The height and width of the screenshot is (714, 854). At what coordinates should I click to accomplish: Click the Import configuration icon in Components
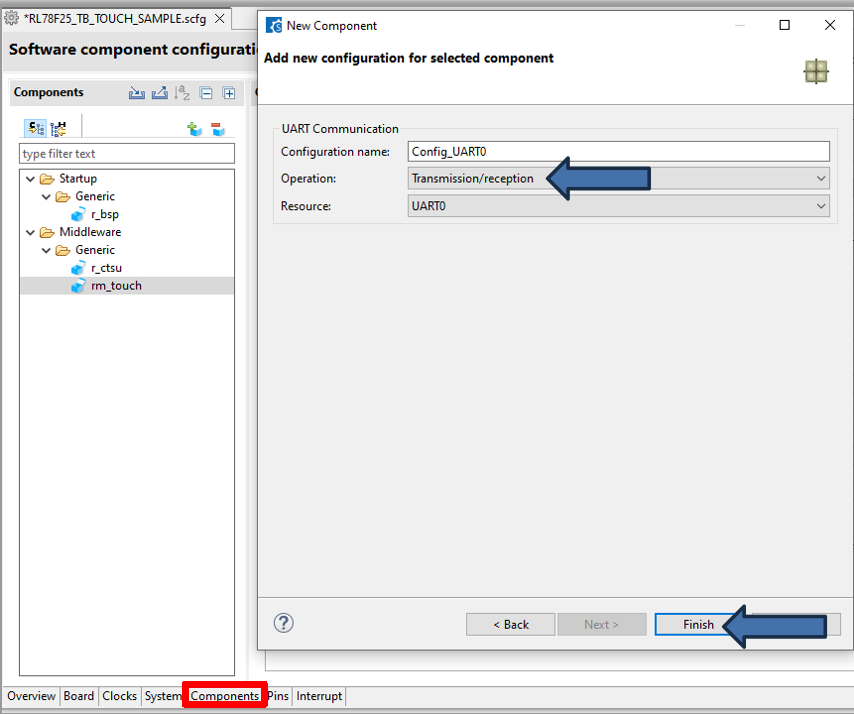click(x=137, y=93)
